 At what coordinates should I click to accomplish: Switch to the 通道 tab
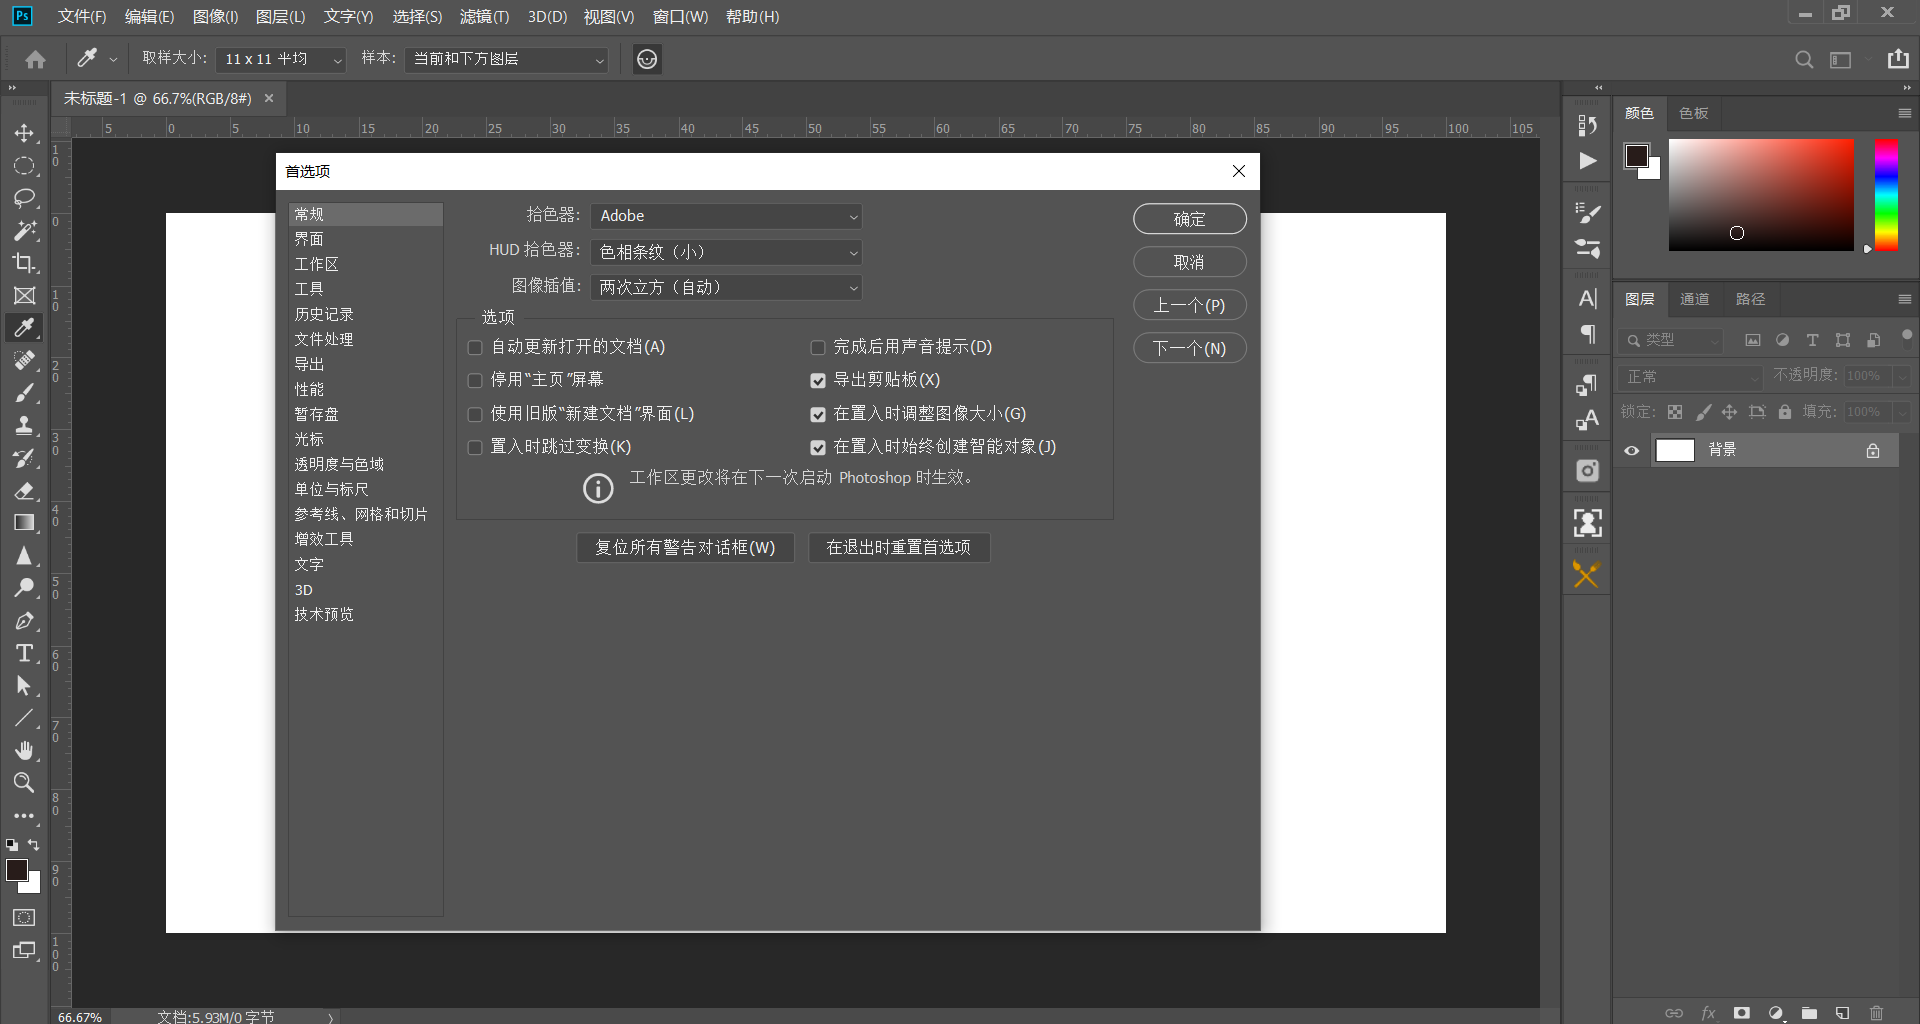[1695, 300]
